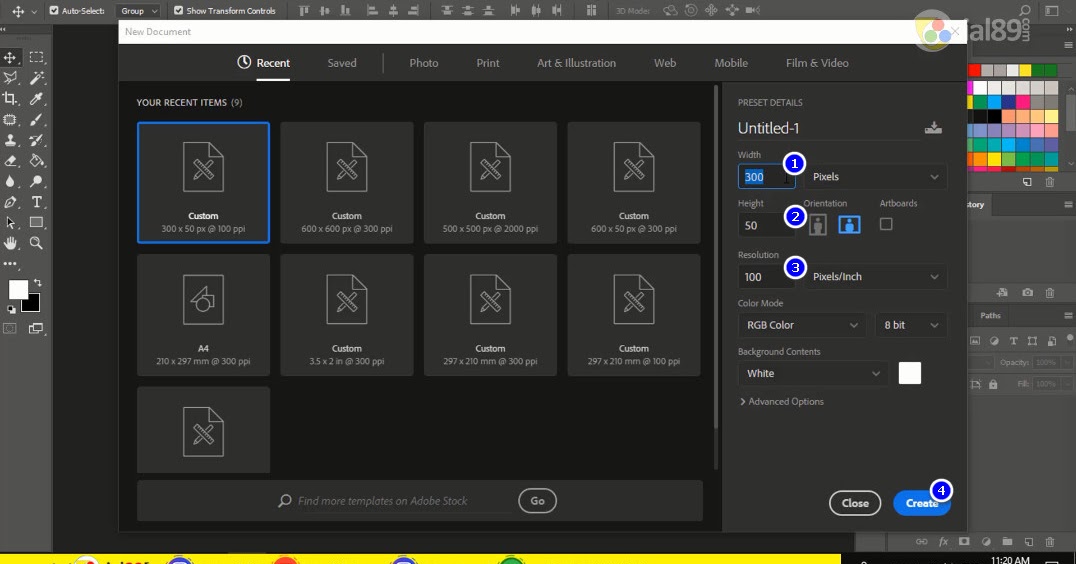The image size is (1076, 564).
Task: Open the Edit Toolbar three-dots menu
Action: [x=10, y=263]
